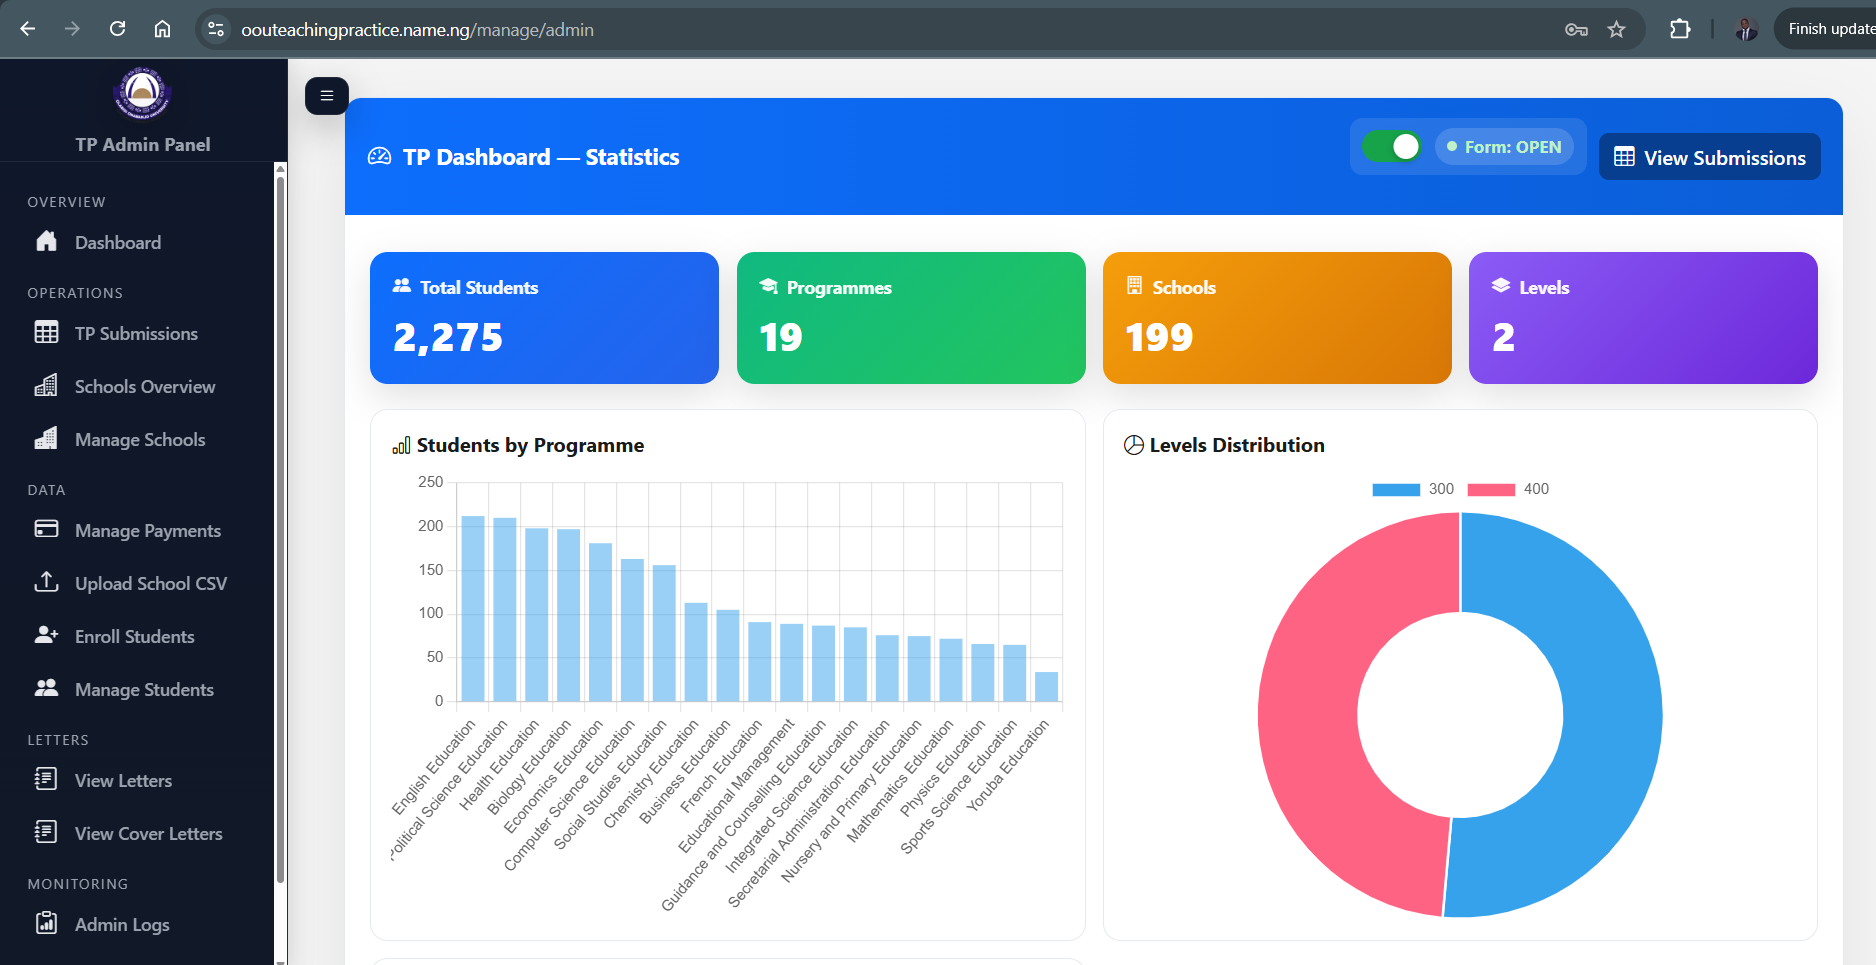The height and width of the screenshot is (965, 1876).
Task: Click the speedometer icon beside TP Dashboard
Action: tap(380, 156)
